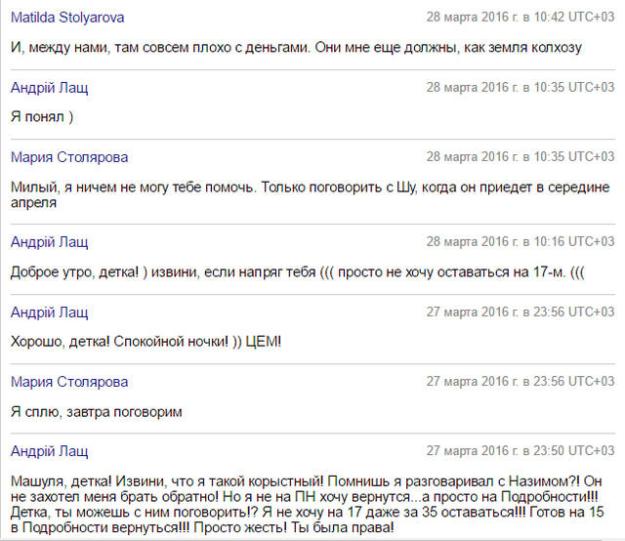
Task: Select the message starting 'Милый, я ничем'
Action: (300, 195)
